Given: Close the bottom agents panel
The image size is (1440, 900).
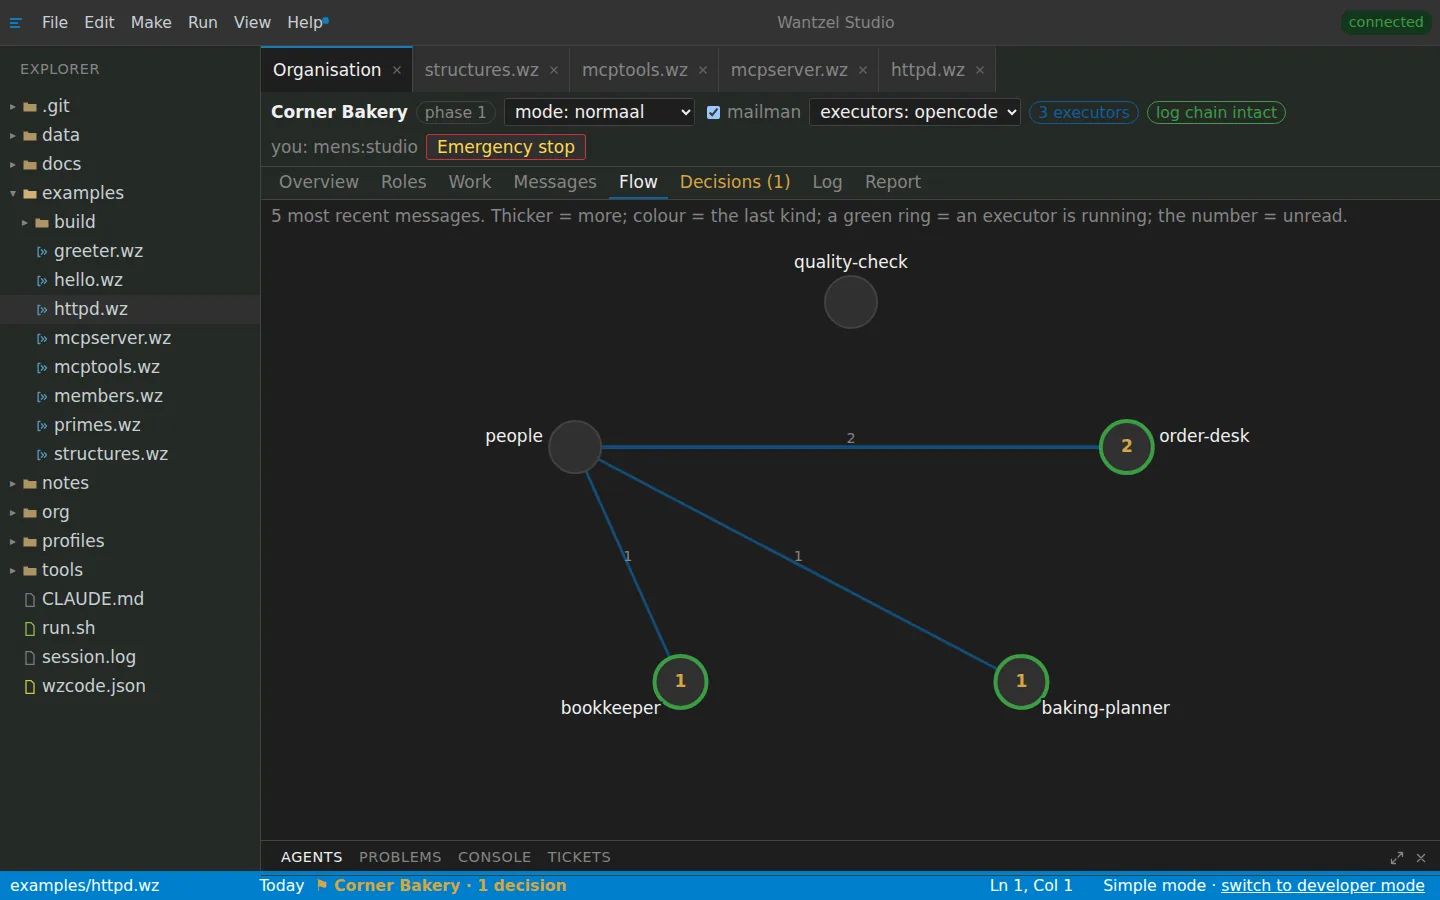Looking at the screenshot, I should (x=1421, y=858).
